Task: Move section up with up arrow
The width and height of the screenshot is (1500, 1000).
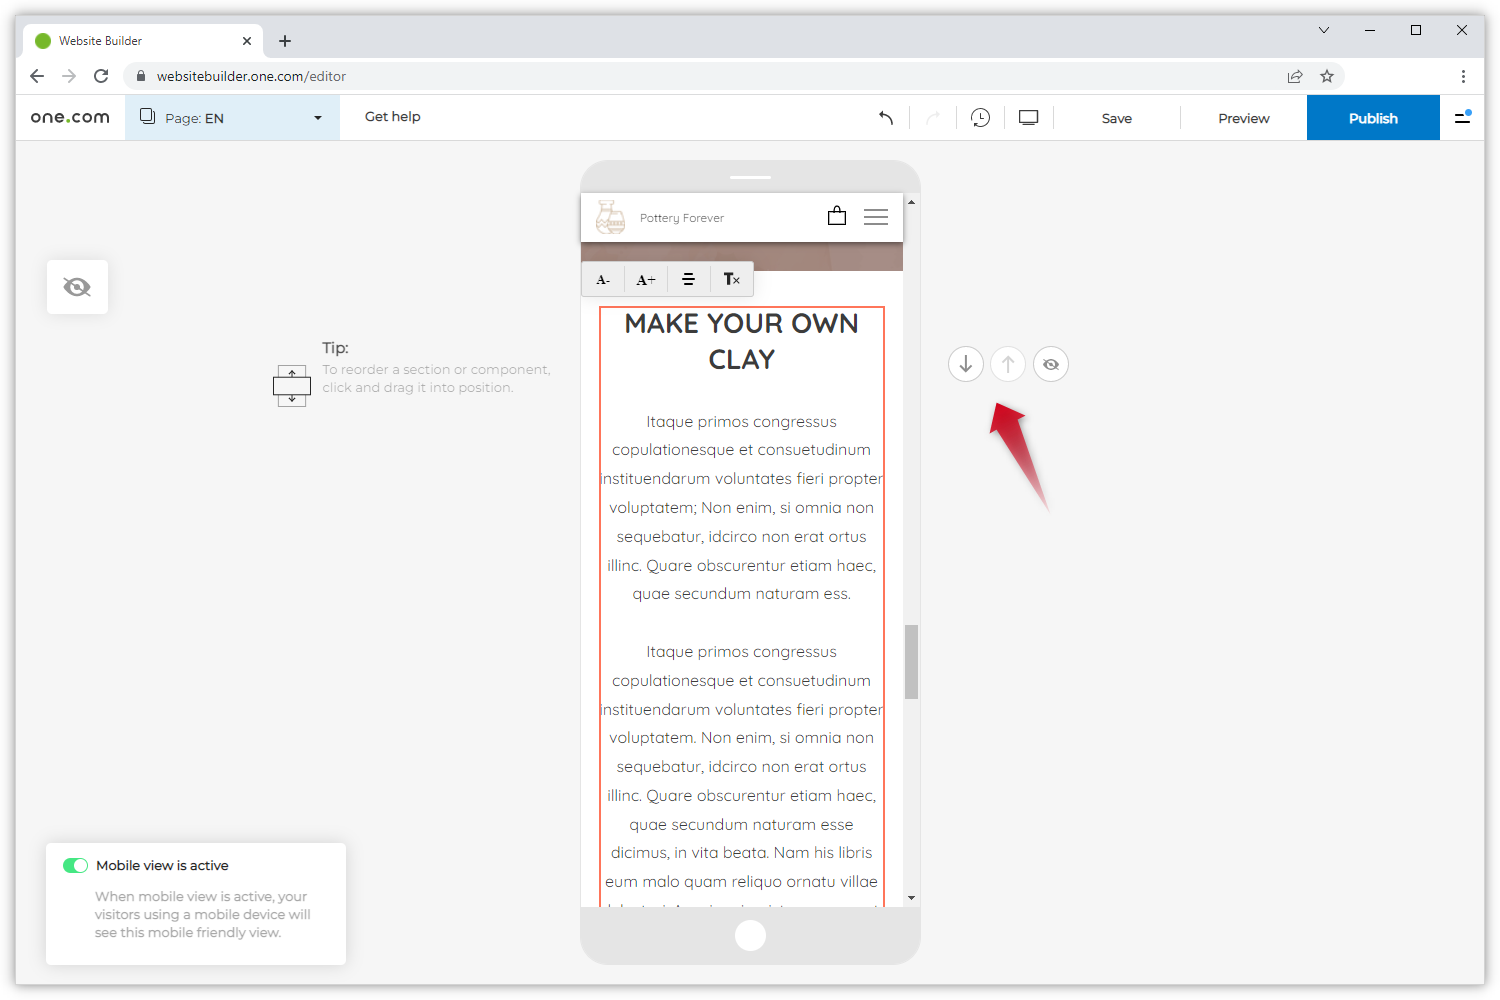Action: [x=1008, y=365]
